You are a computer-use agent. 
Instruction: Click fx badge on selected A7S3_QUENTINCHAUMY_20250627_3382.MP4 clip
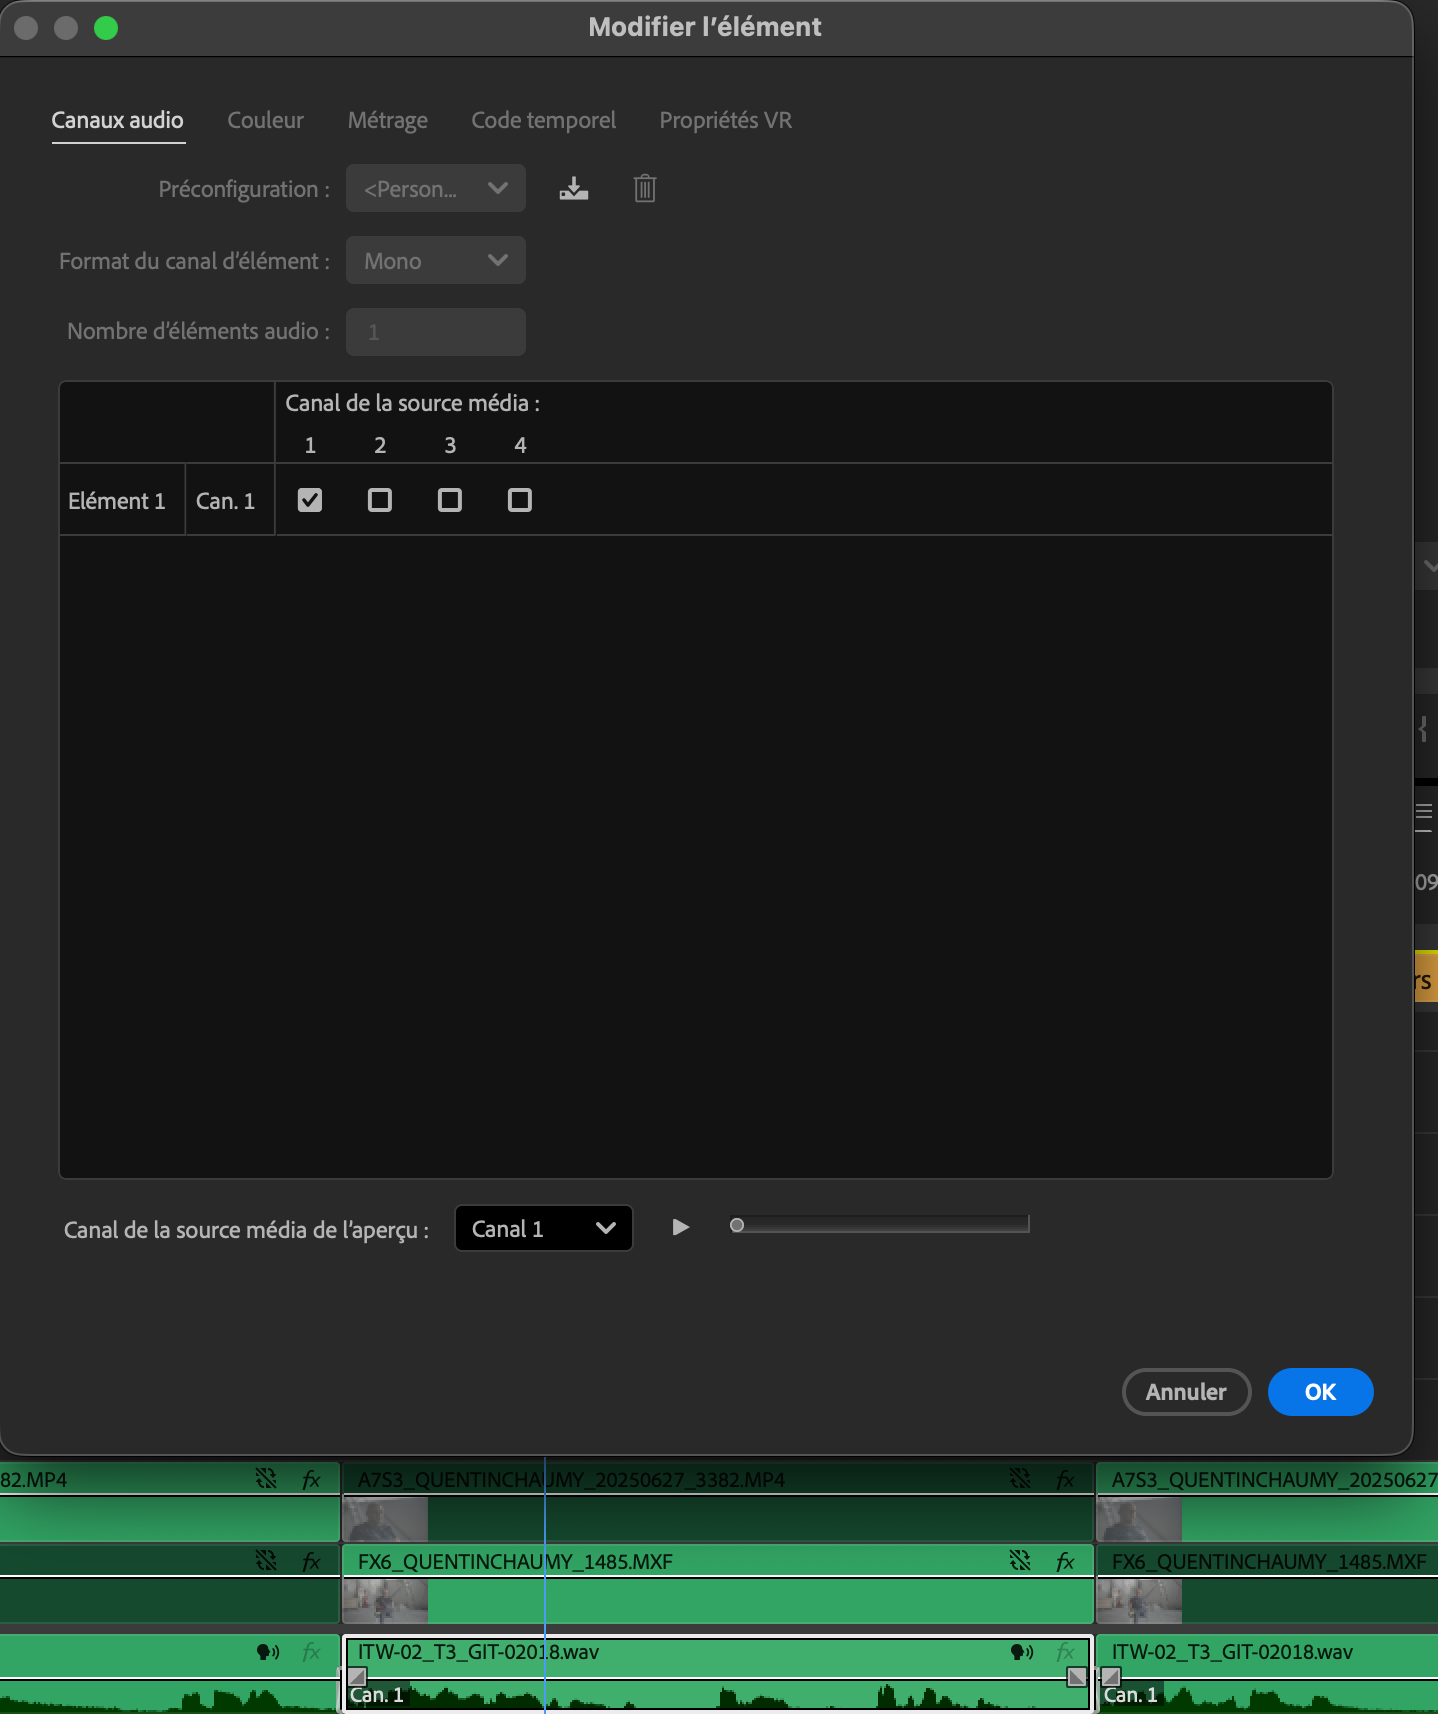click(1065, 1479)
